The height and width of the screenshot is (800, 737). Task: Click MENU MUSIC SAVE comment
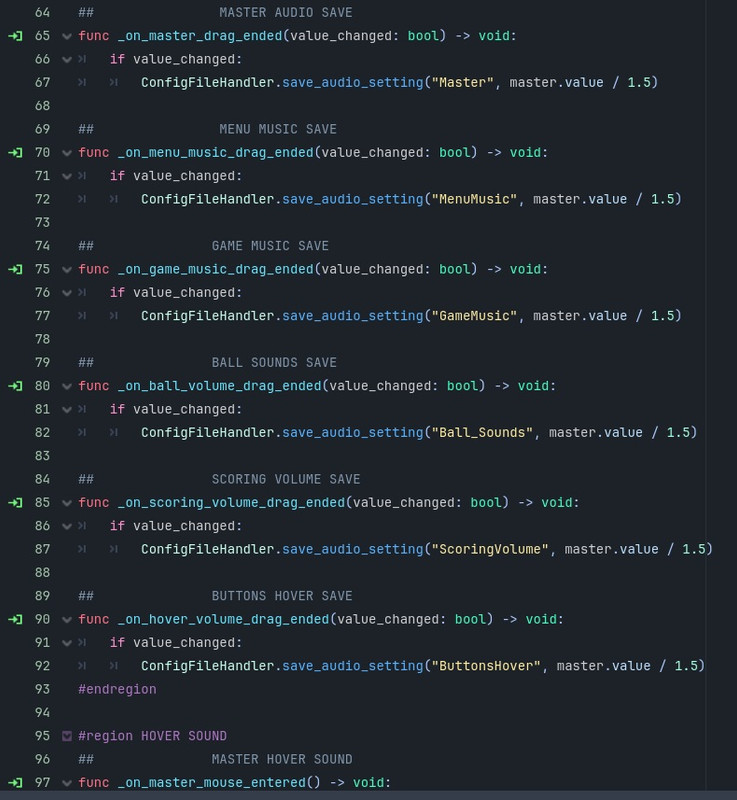[x=278, y=129]
